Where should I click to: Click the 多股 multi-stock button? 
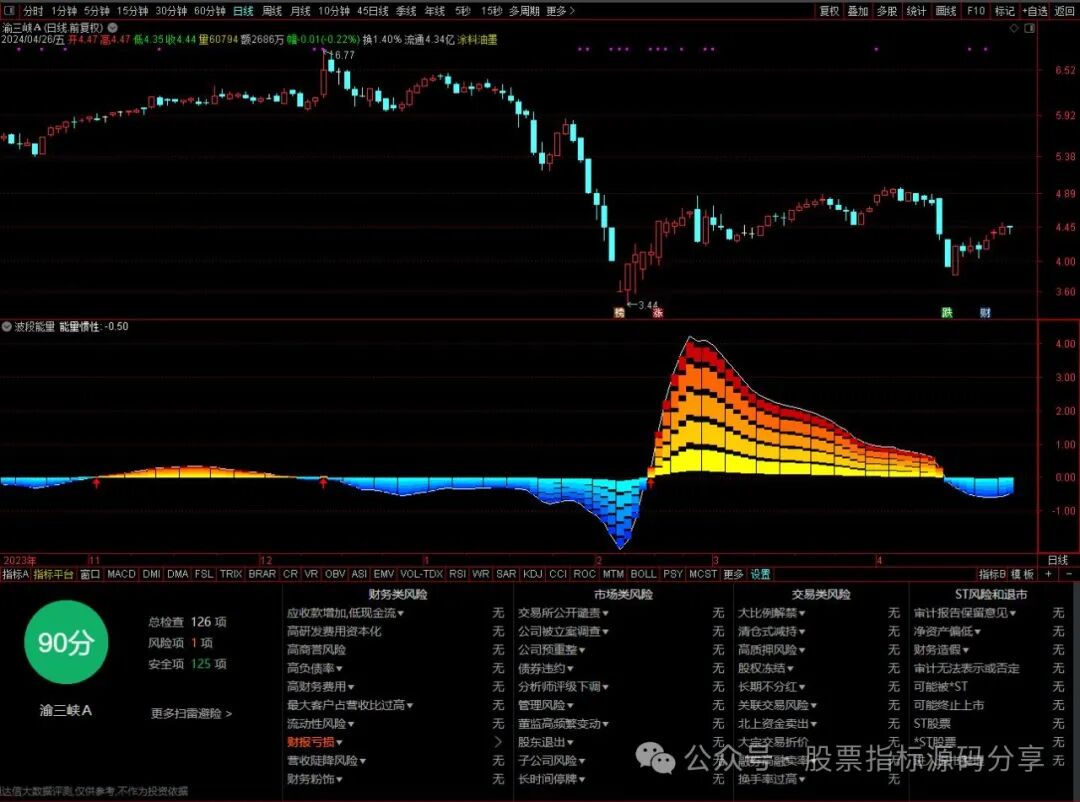(x=886, y=11)
